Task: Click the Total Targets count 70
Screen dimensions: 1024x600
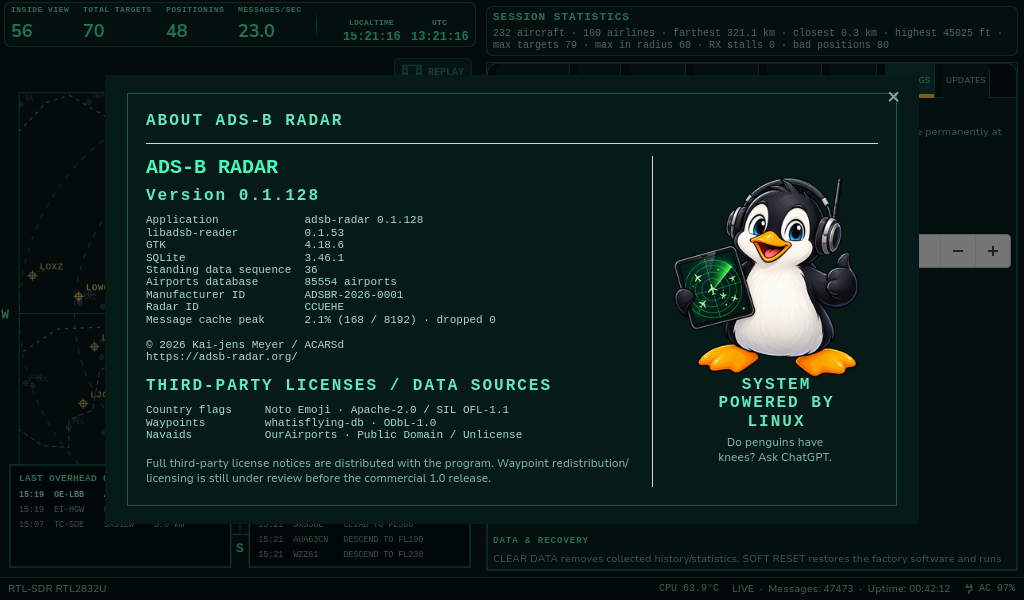Action: coord(93,31)
